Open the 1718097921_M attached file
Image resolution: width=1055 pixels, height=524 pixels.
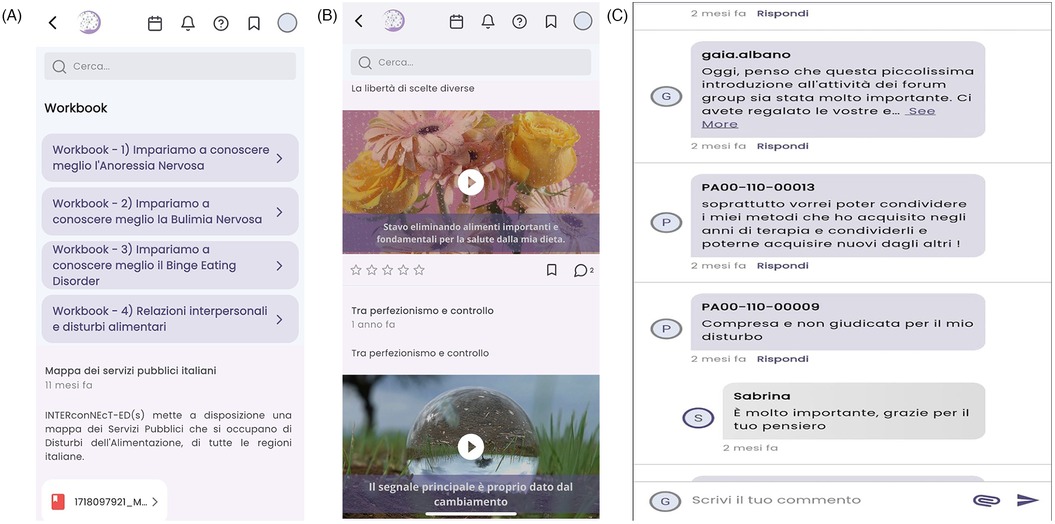[x=104, y=500]
